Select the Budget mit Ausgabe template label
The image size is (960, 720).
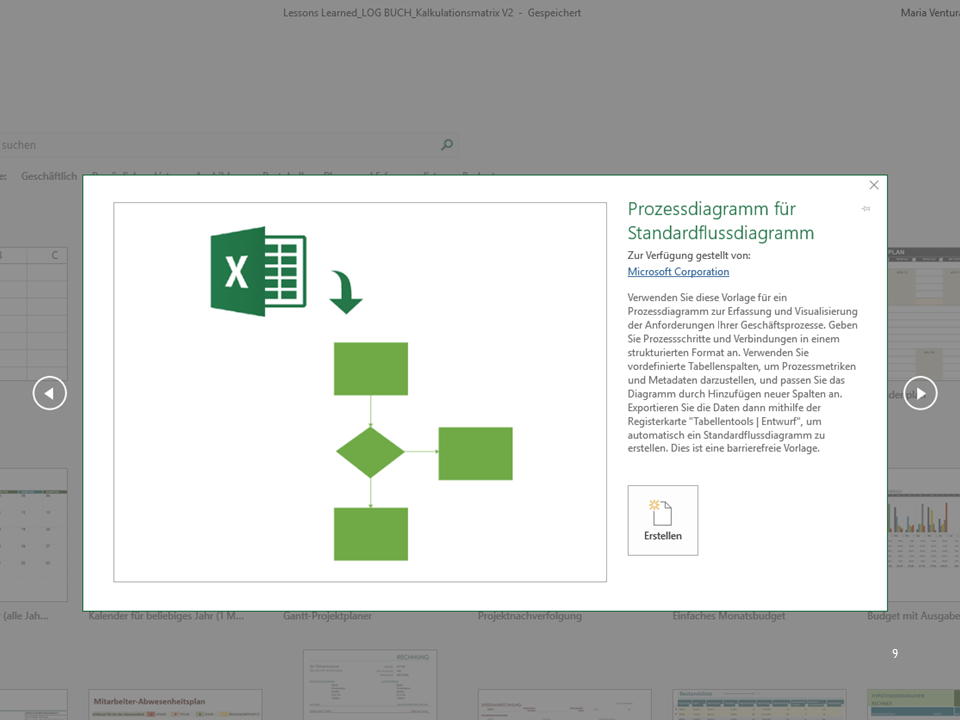click(913, 616)
